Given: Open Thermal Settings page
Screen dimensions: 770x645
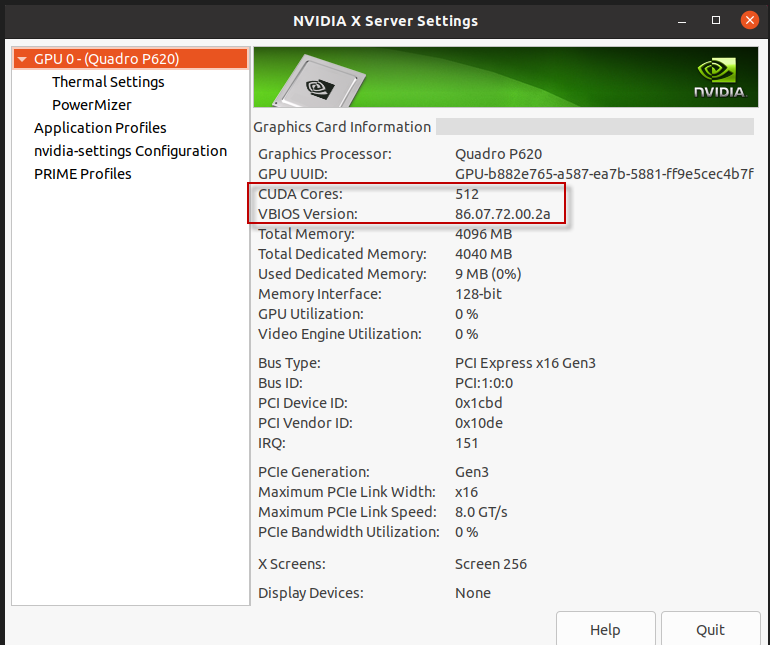Looking at the screenshot, I should tap(108, 82).
